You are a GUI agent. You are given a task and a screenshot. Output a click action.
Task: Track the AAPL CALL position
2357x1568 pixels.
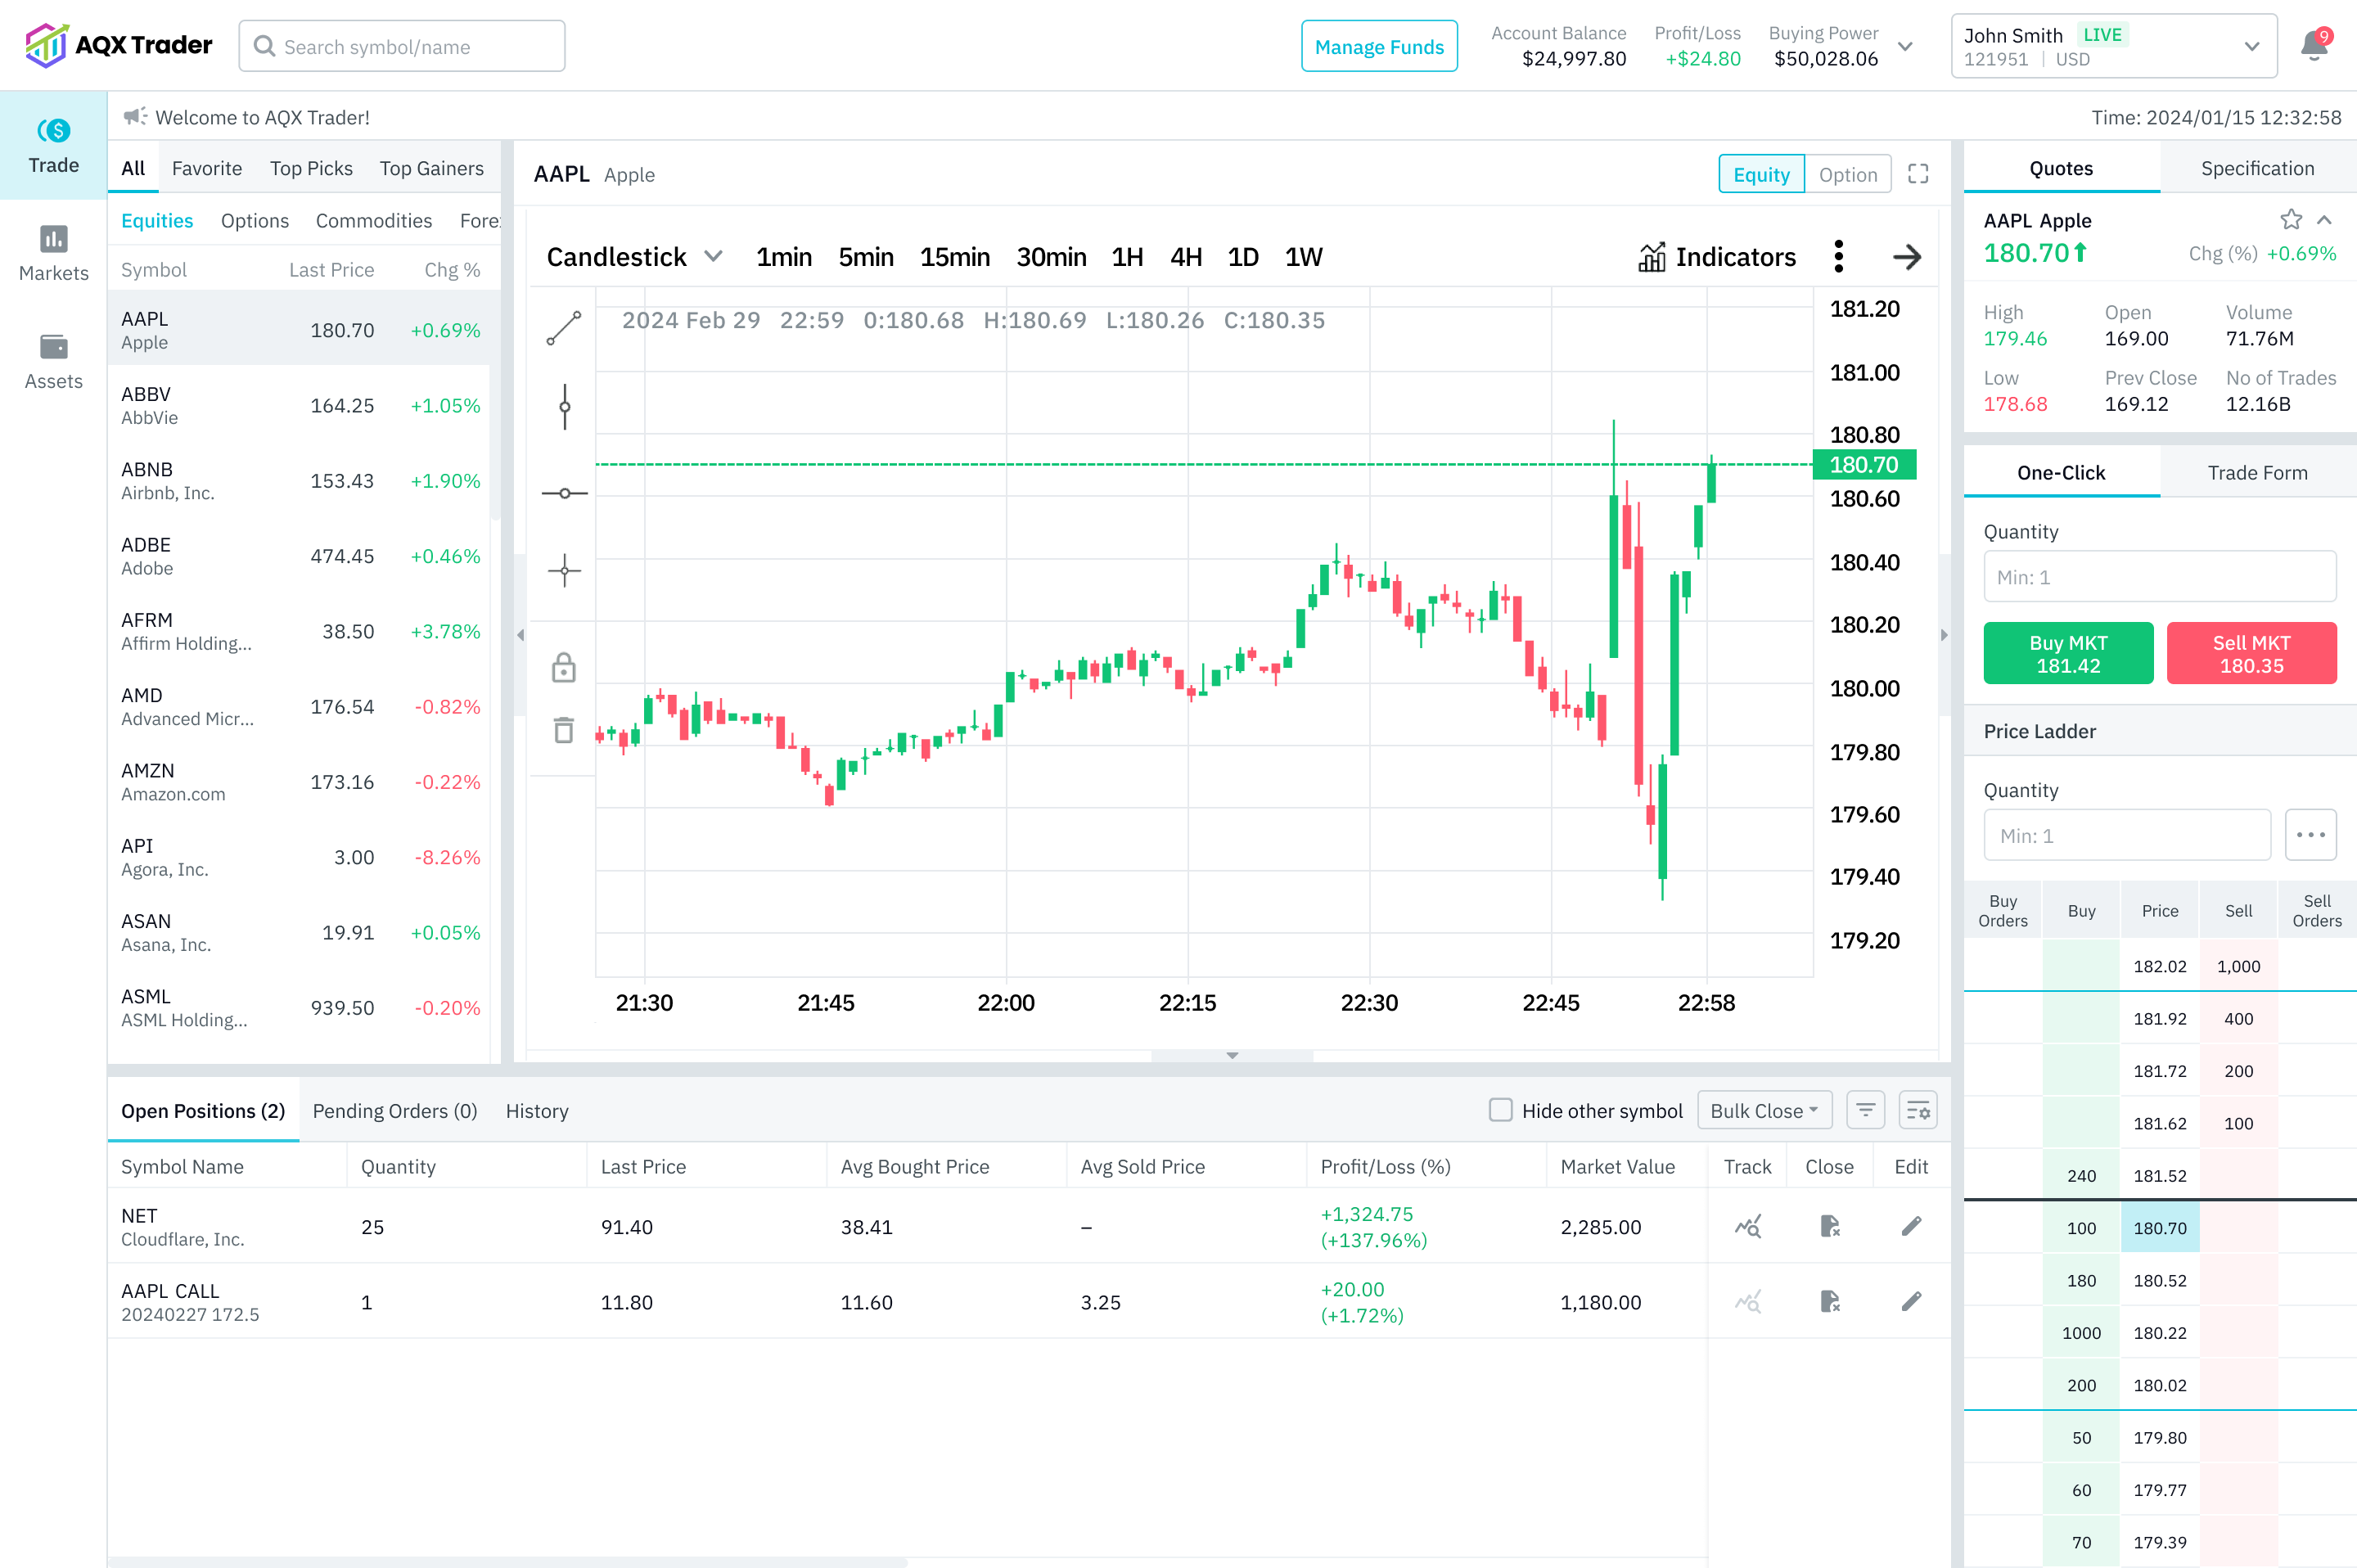[1747, 1301]
